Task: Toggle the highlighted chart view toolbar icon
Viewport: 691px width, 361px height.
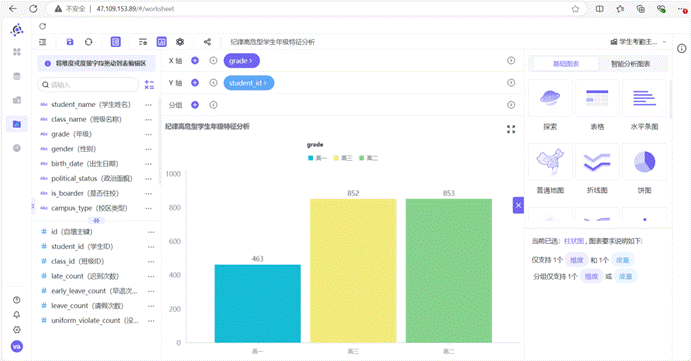Action: click(162, 42)
